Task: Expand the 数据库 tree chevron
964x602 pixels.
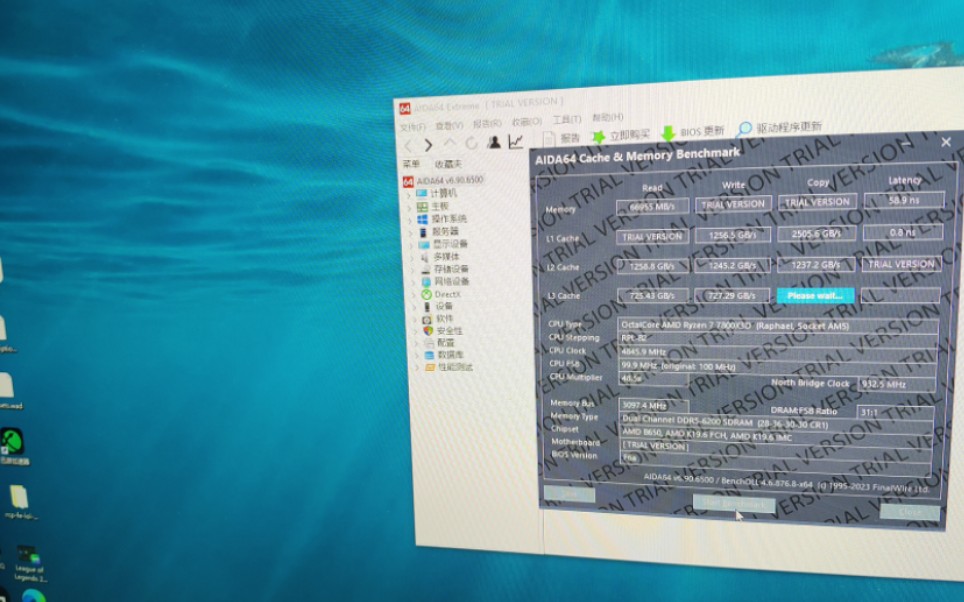Action: coord(417,355)
